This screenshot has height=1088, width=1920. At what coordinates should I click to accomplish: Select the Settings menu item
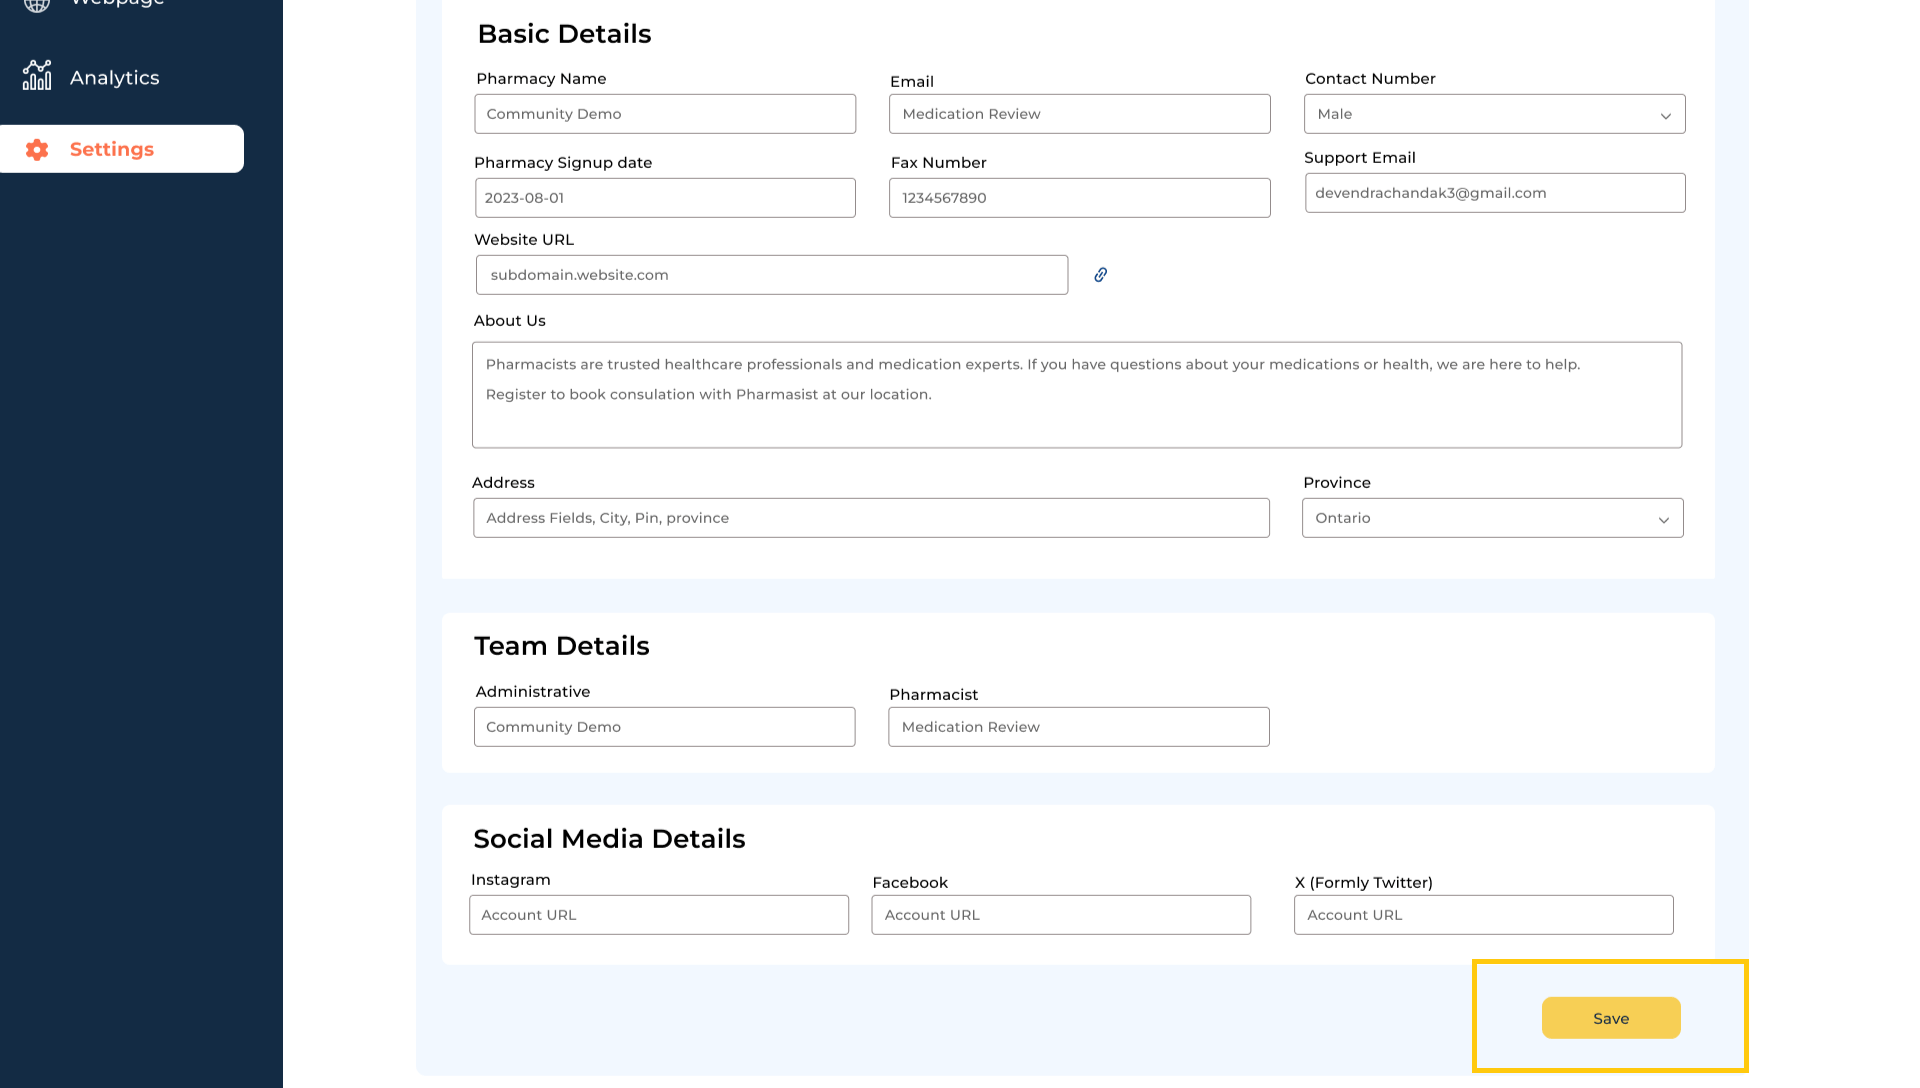[112, 149]
